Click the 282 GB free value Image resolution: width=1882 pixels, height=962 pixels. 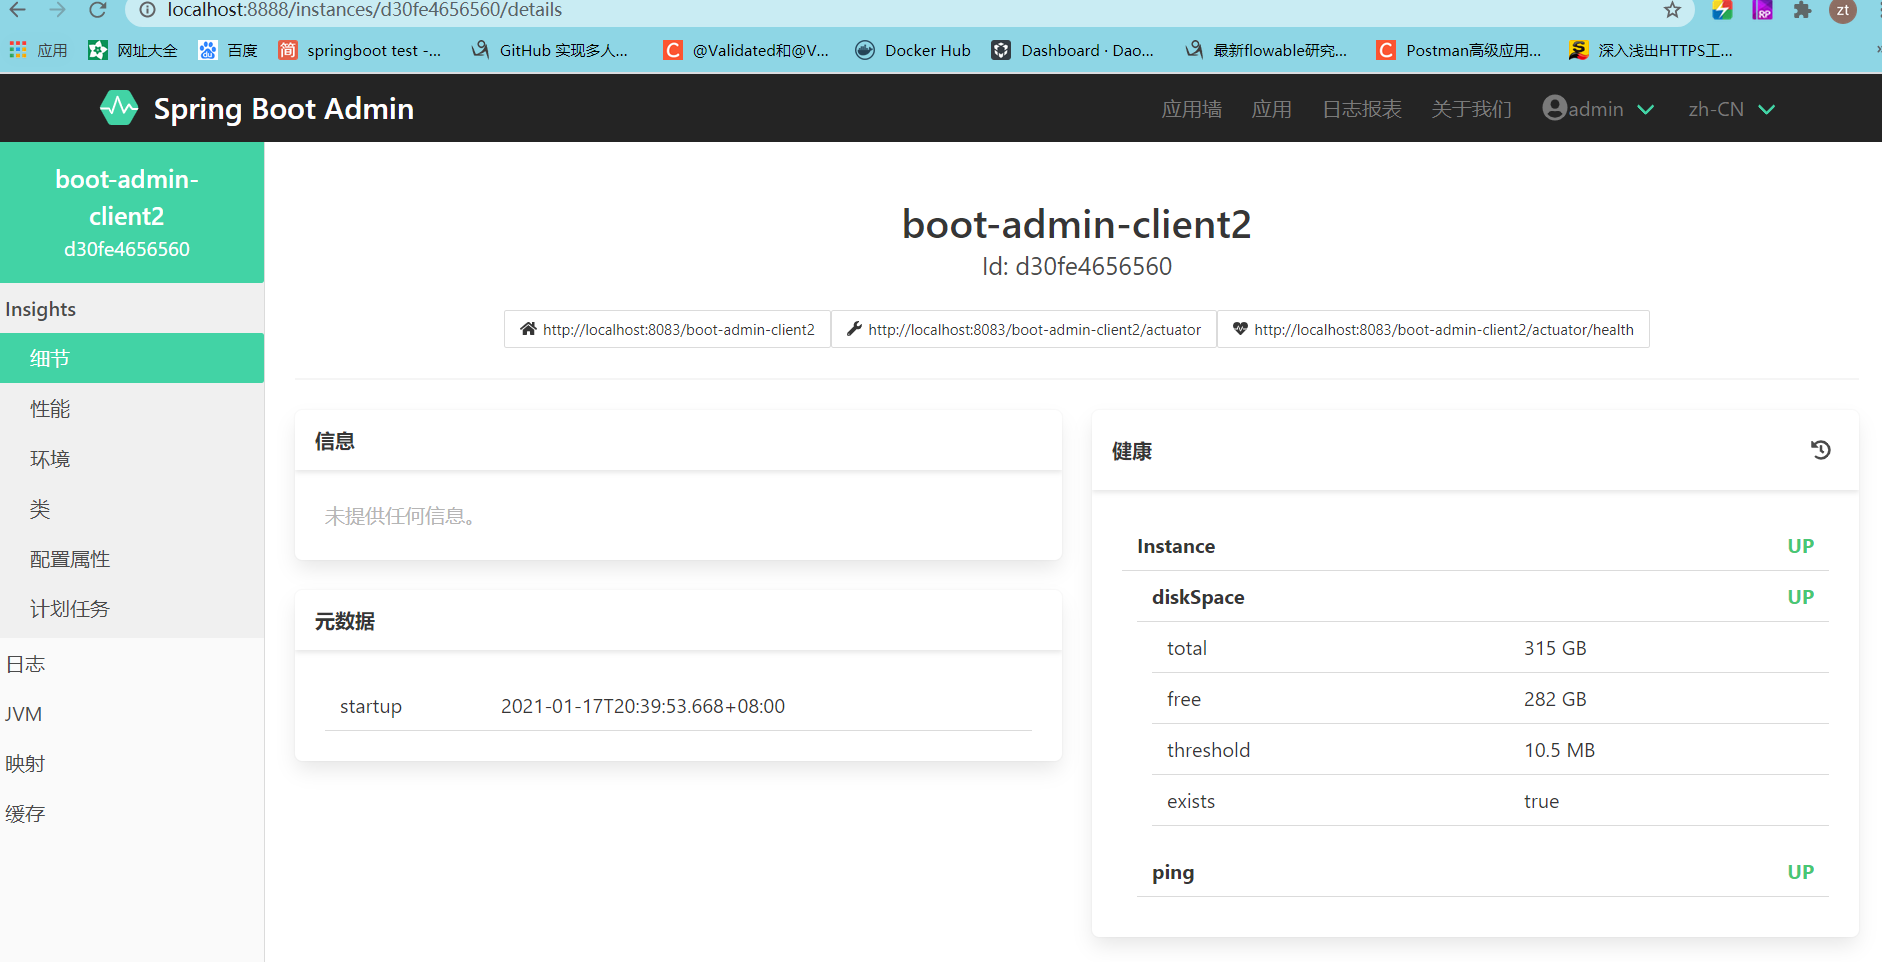point(1555,699)
